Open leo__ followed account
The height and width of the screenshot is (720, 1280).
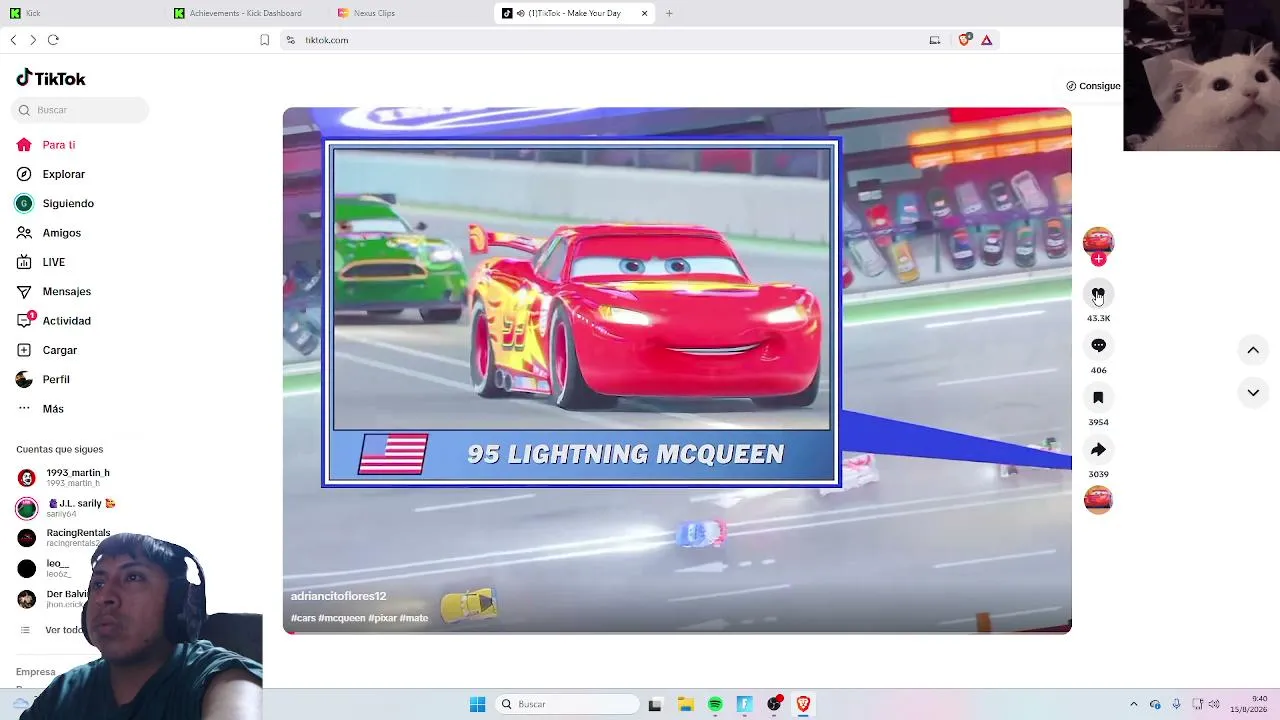coord(44,568)
